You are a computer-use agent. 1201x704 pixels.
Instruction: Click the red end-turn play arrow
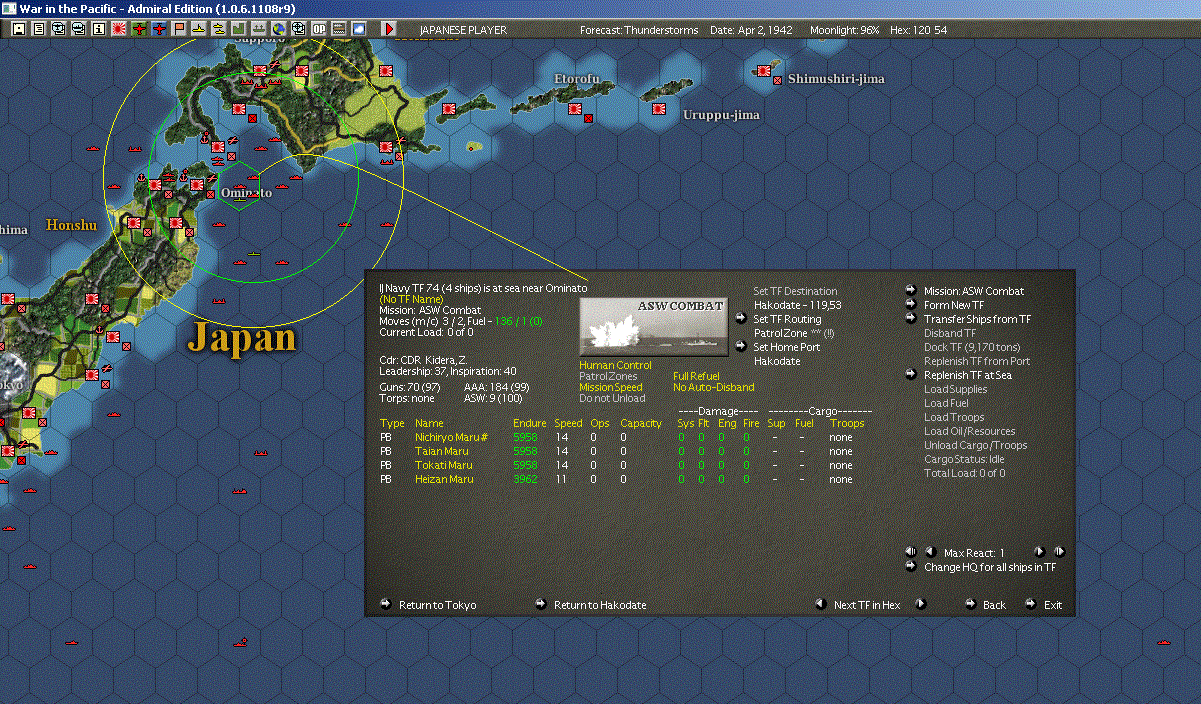[389, 29]
